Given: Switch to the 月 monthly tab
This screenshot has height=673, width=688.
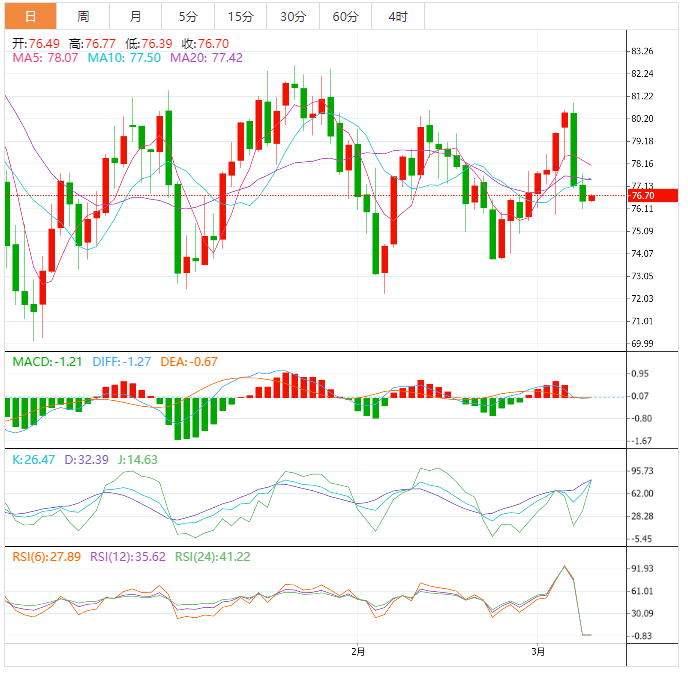Looking at the screenshot, I should click(135, 16).
